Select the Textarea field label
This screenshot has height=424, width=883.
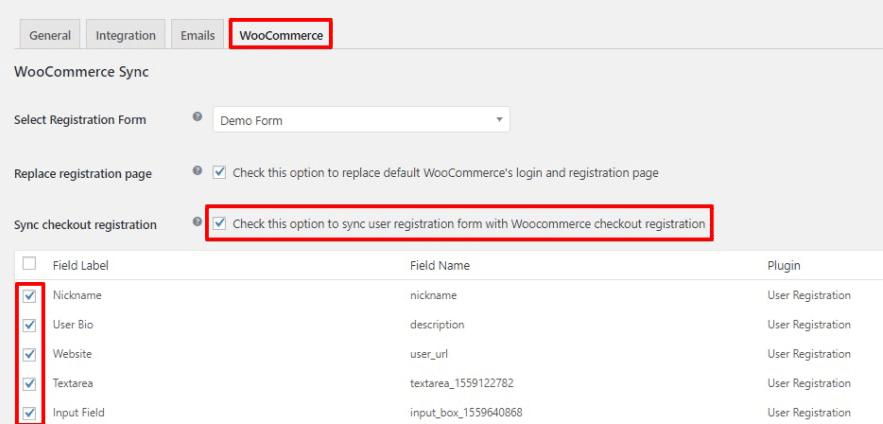pyautogui.click(x=73, y=383)
